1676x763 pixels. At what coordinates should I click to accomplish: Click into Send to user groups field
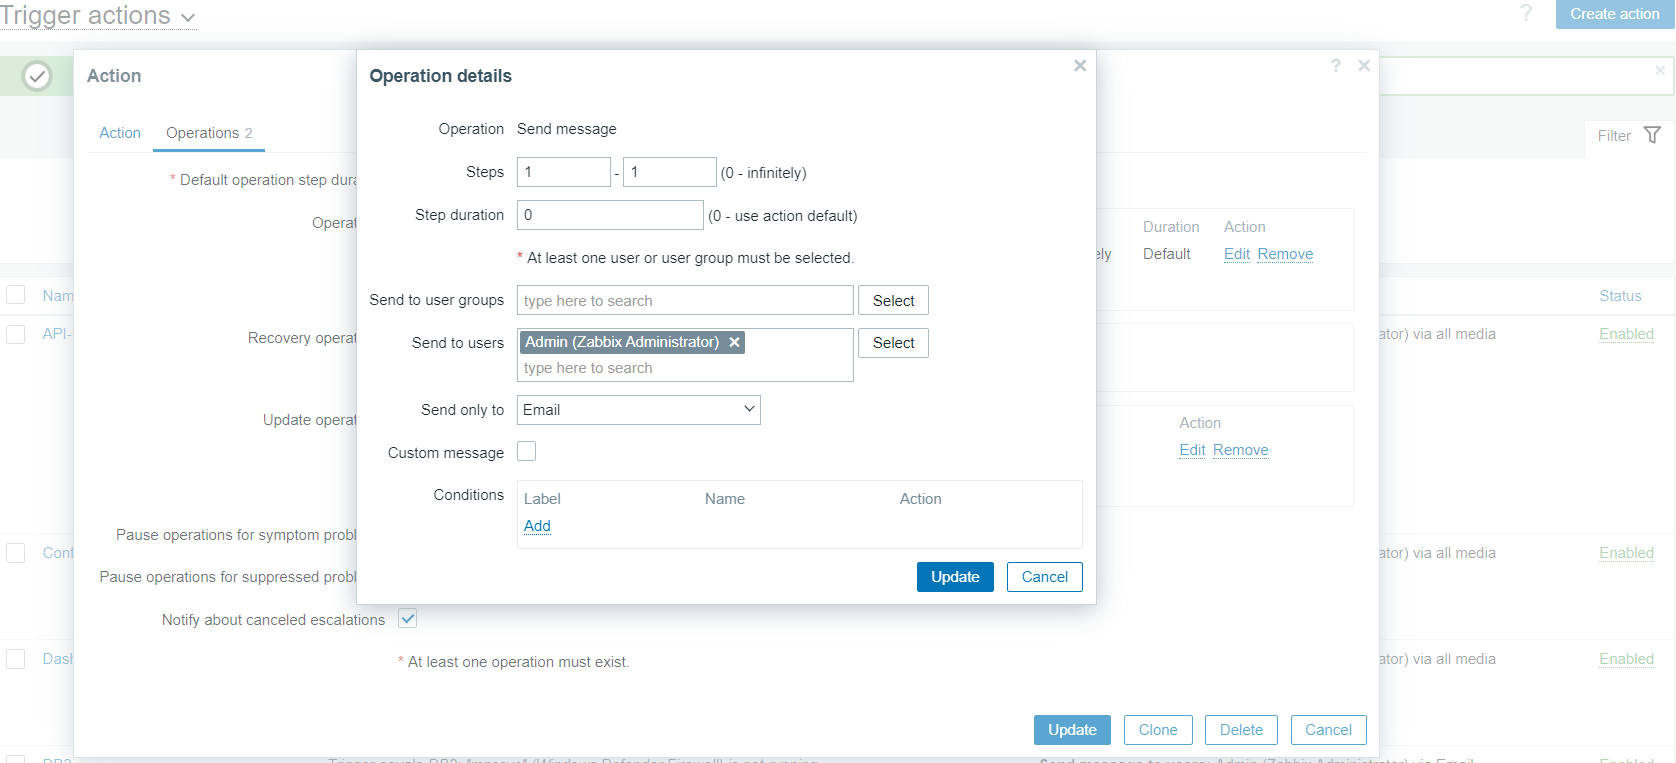[x=684, y=301]
